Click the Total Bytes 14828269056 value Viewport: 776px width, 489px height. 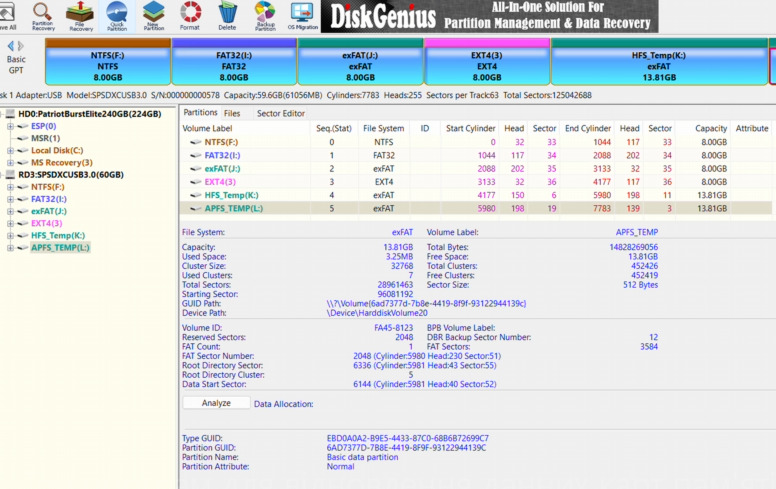pyautogui.click(x=633, y=247)
